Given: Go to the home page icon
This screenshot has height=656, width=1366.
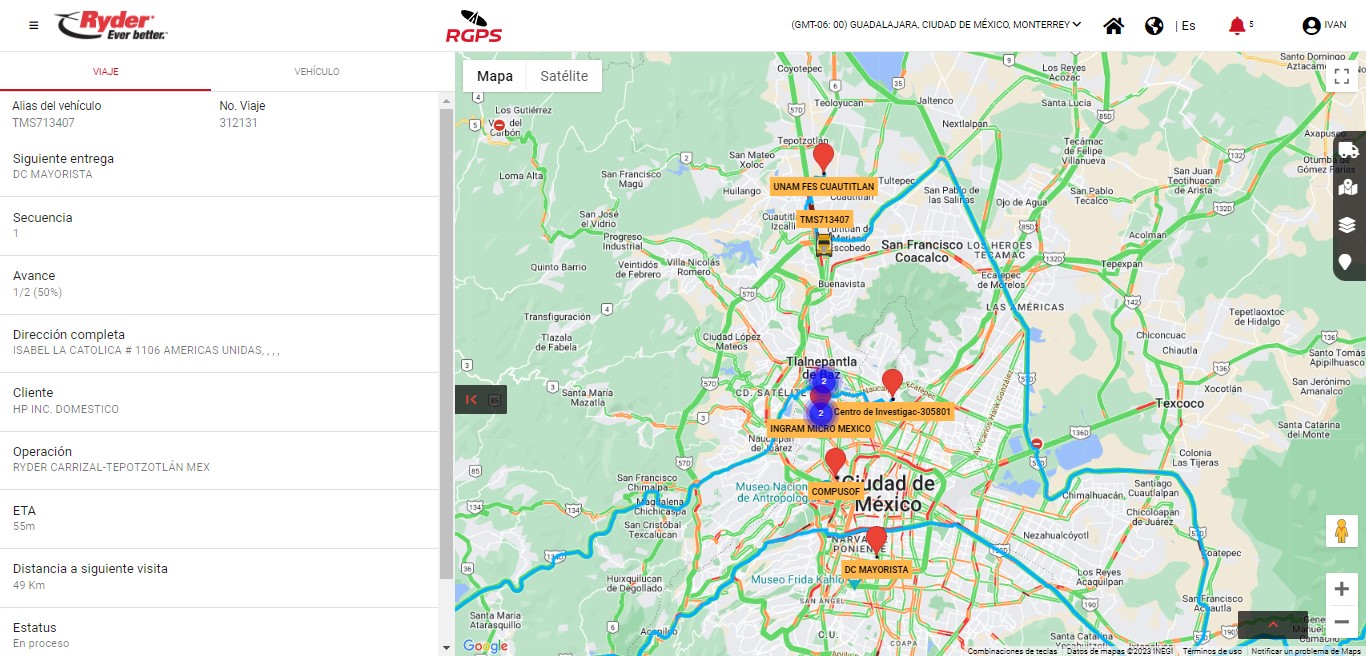Looking at the screenshot, I should [1113, 26].
